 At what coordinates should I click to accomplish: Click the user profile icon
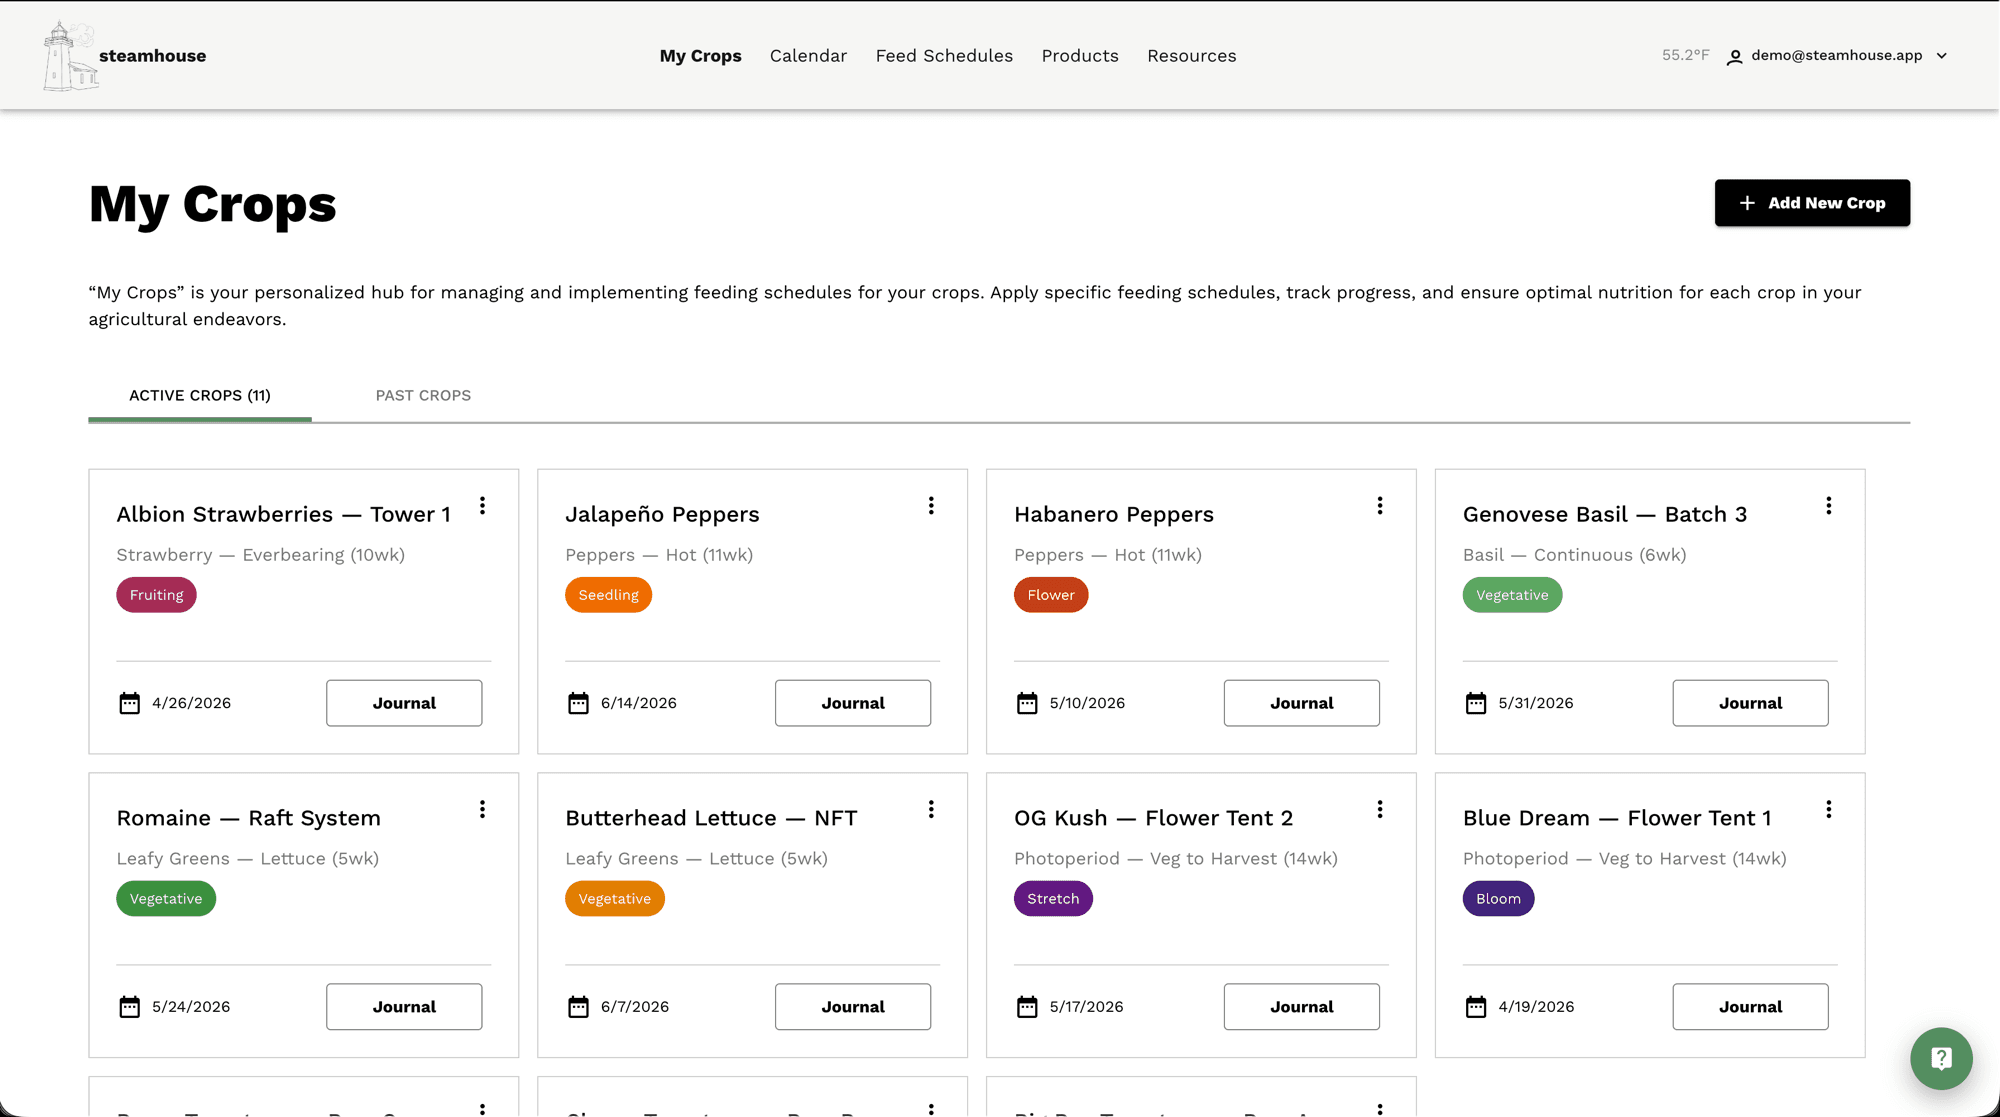tap(1735, 57)
